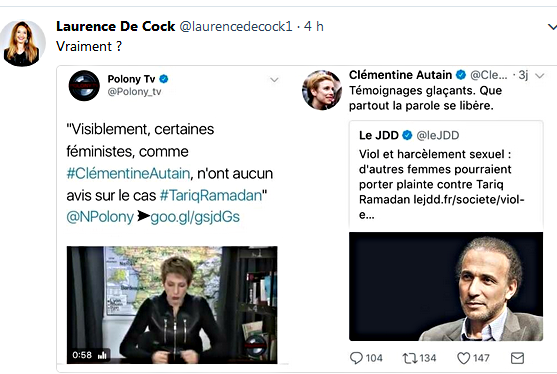The image size is (557, 374).
Task: Expand Laurence De Cock tweet options chevron
Action: pyautogui.click(x=552, y=27)
